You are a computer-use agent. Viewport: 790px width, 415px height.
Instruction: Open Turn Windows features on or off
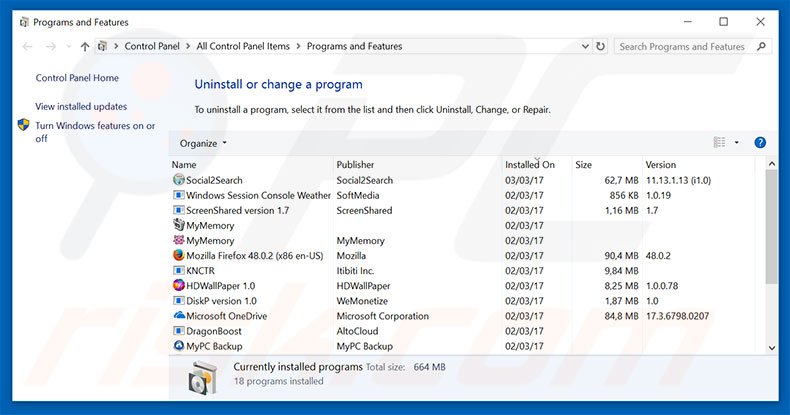coord(95,132)
